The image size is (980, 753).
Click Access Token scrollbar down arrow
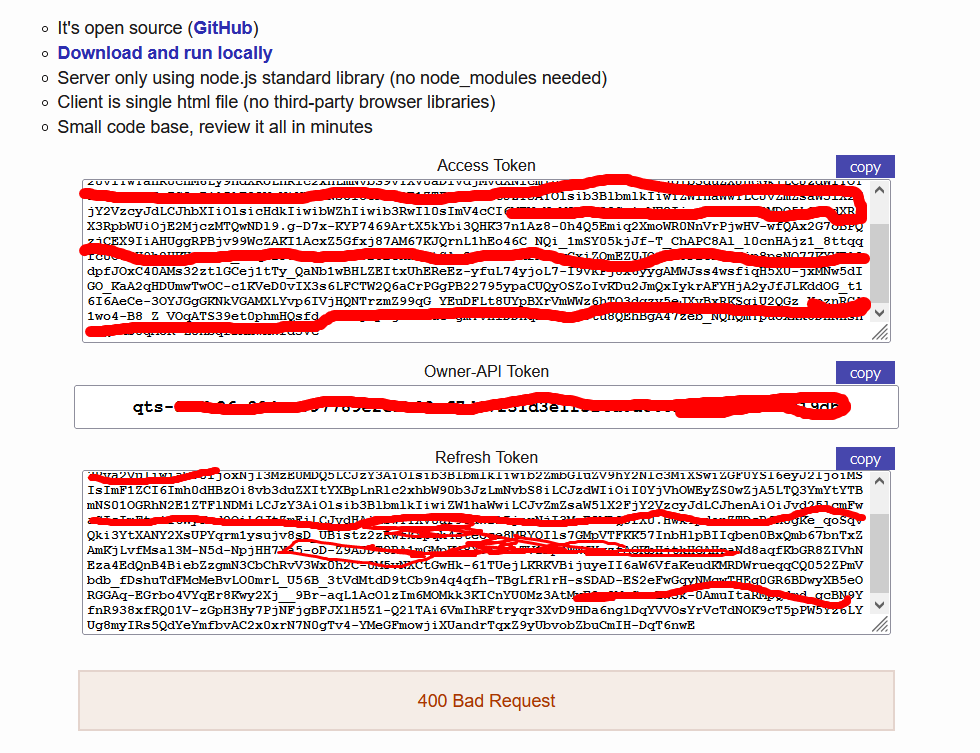click(879, 312)
